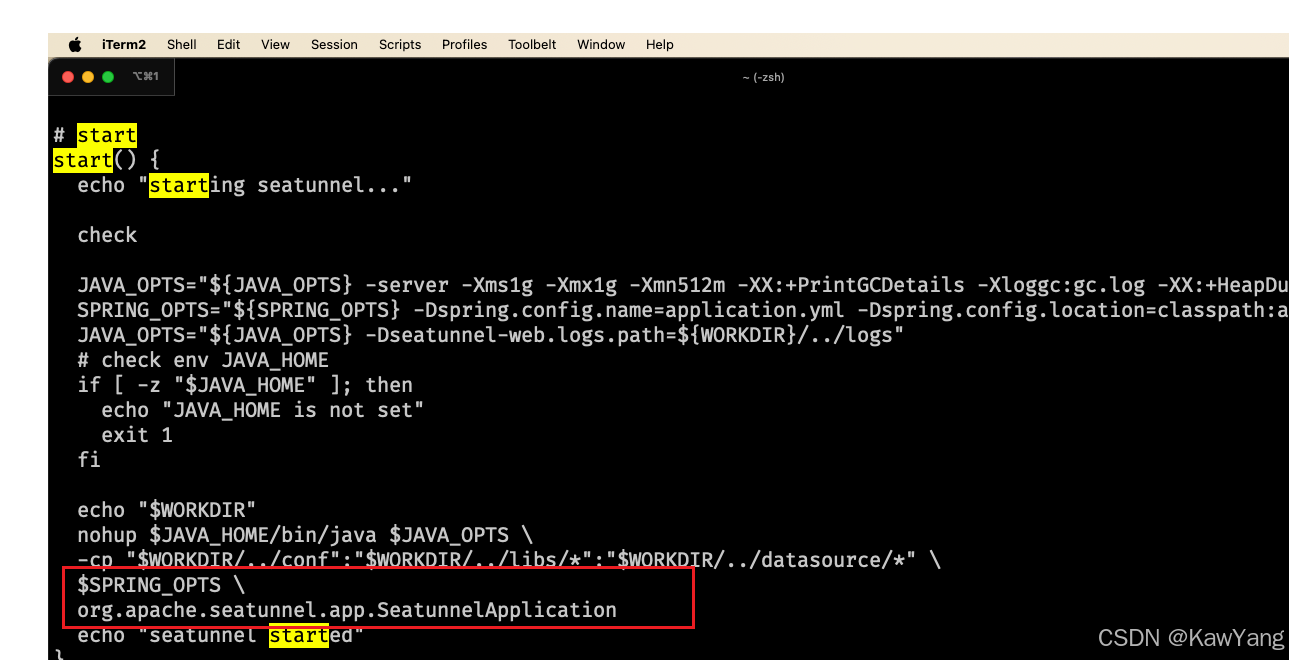Click the 'start() {' function definition
This screenshot has height=660, width=1289.
tap(107, 160)
